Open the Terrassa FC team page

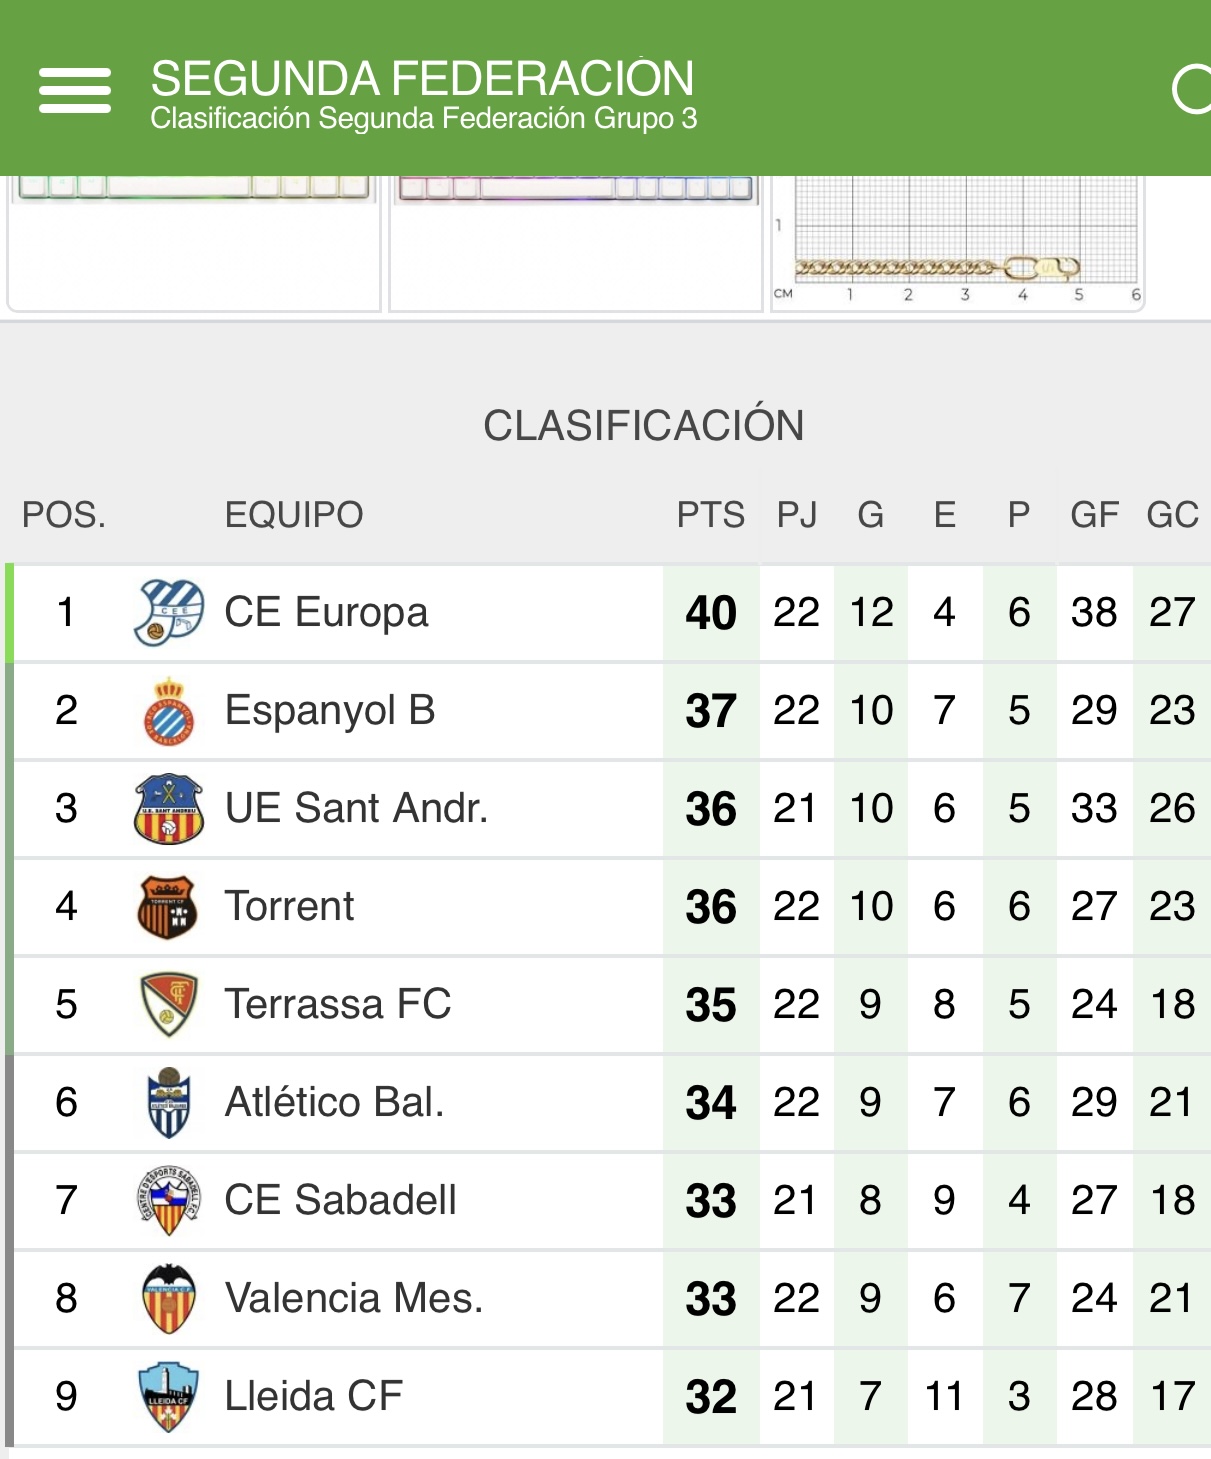pyautogui.click(x=338, y=1004)
